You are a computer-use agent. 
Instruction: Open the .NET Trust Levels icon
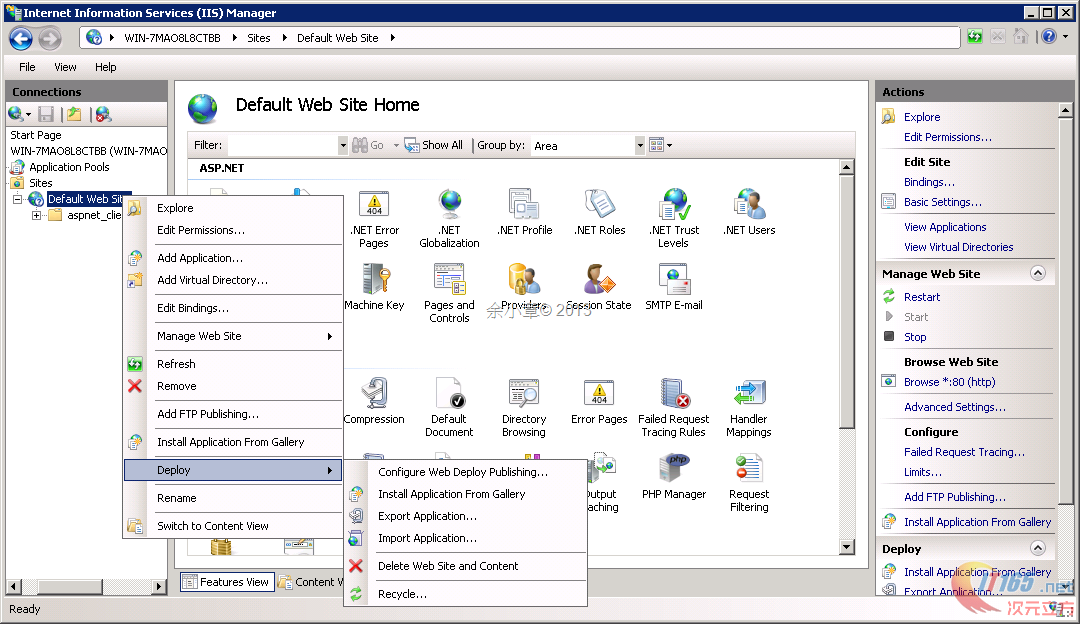click(674, 205)
